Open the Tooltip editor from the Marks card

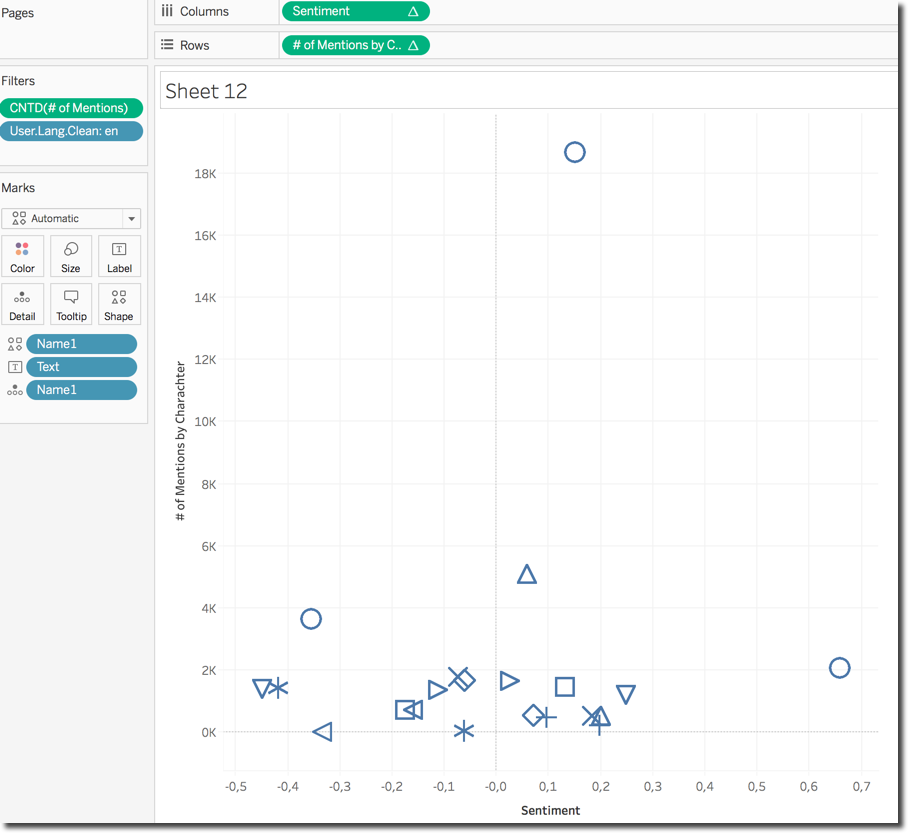[70, 304]
